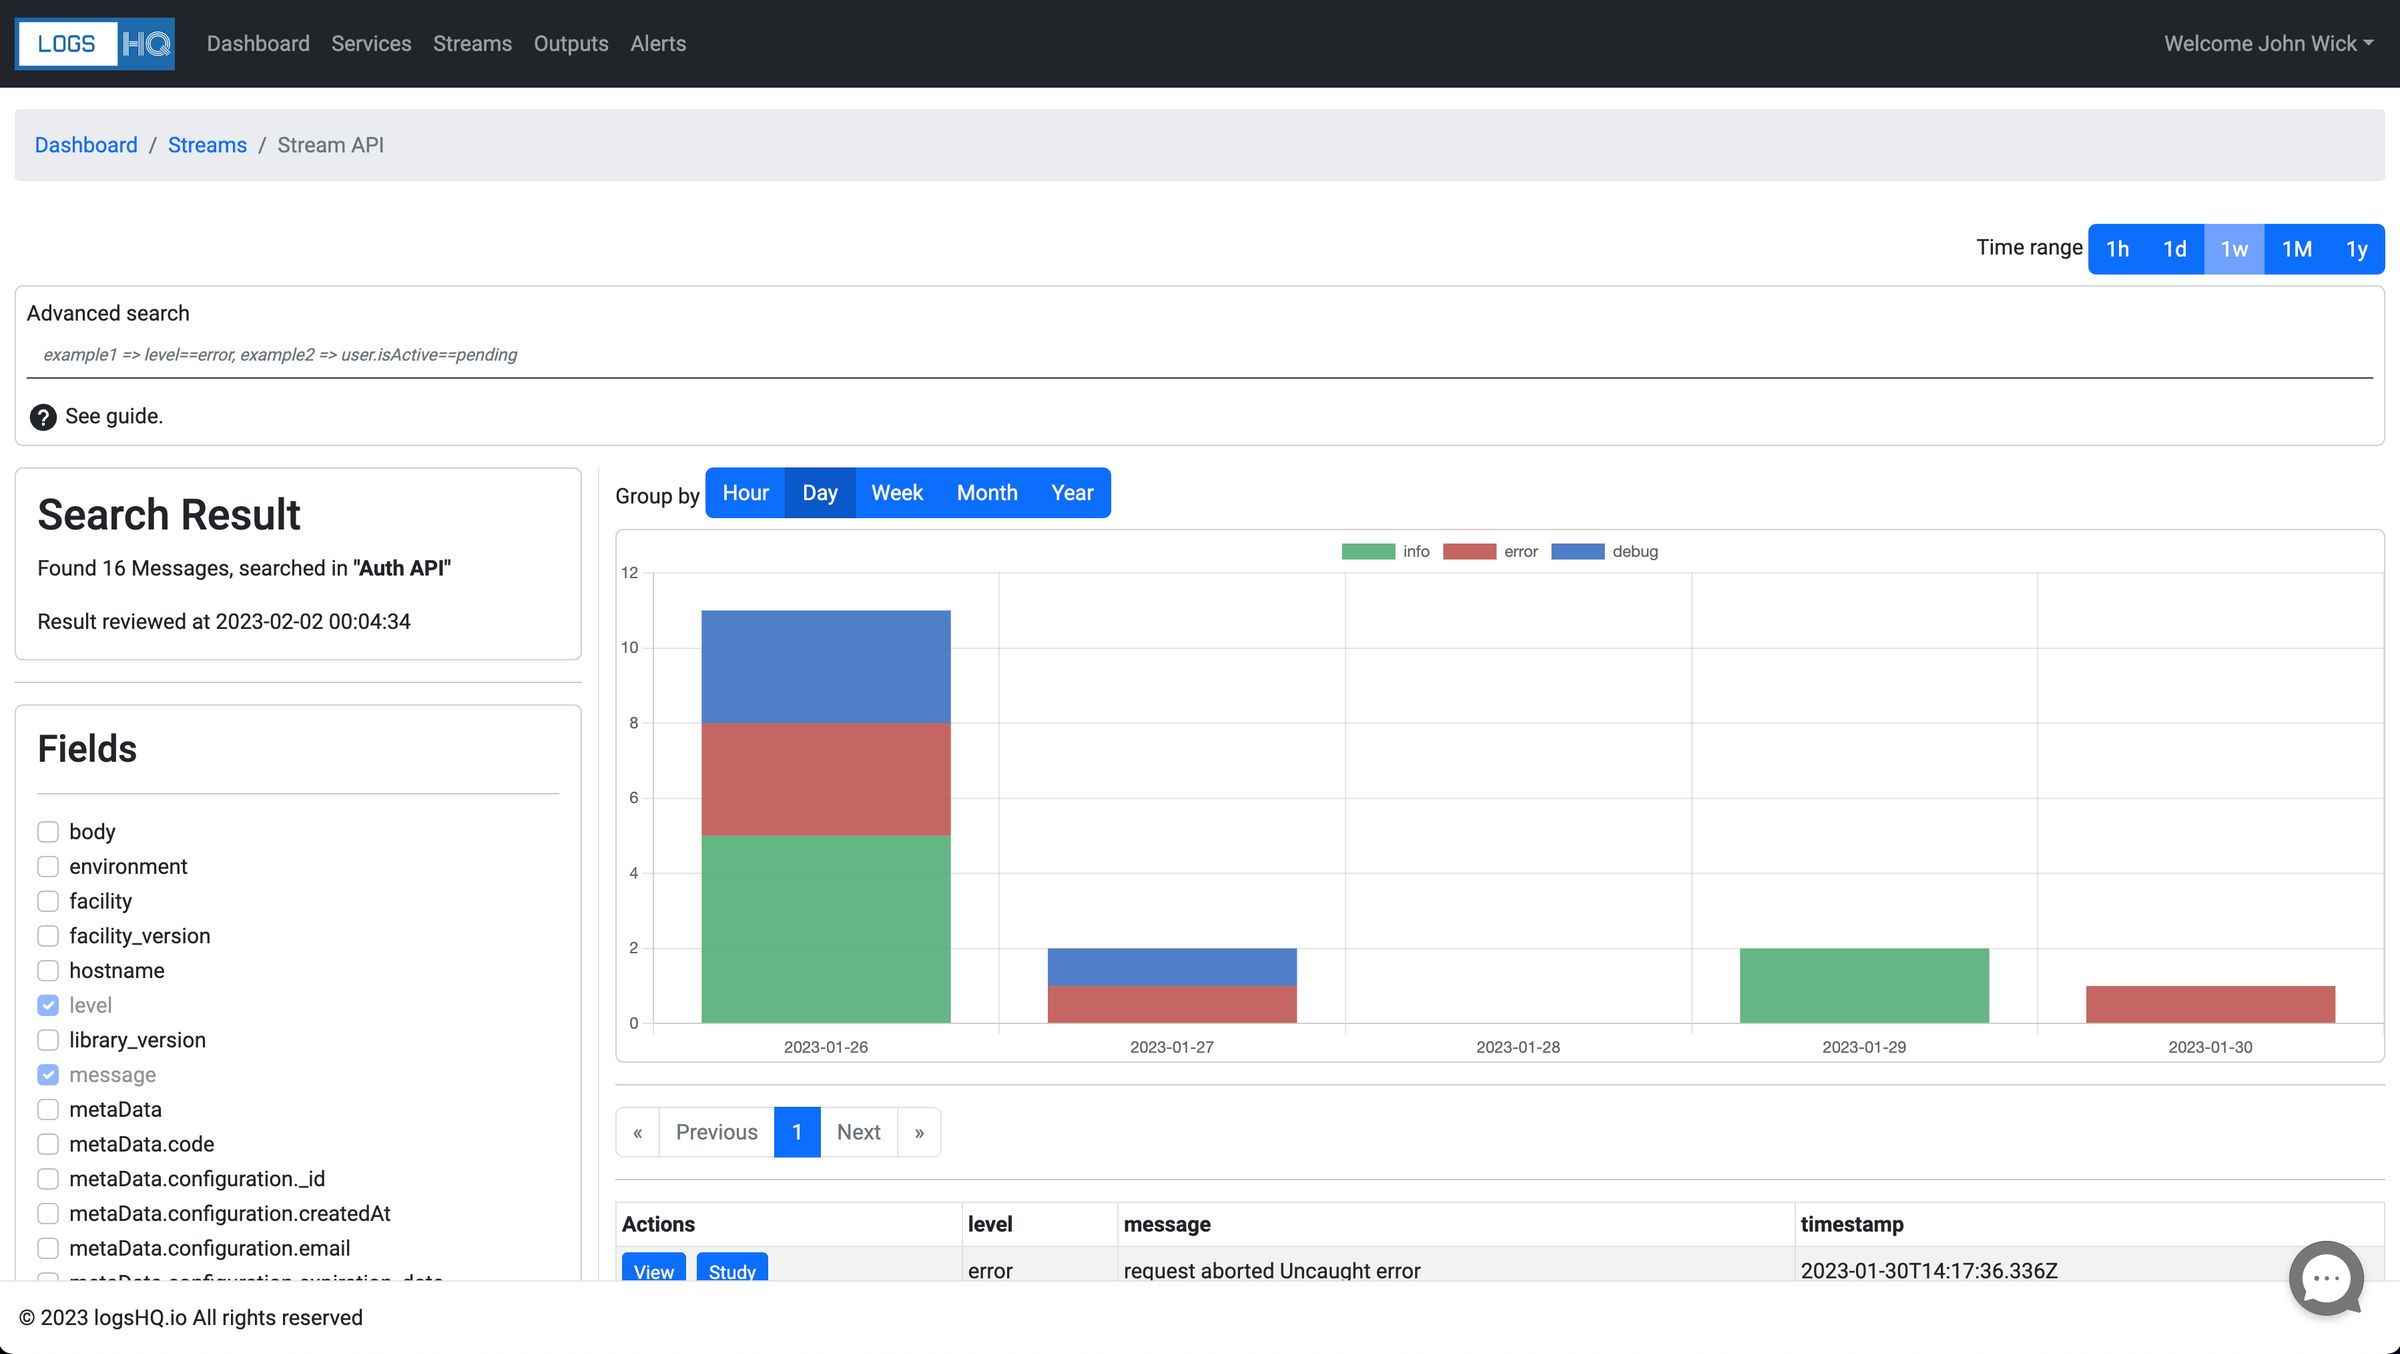Uncheck the level field checkbox

(47, 1005)
